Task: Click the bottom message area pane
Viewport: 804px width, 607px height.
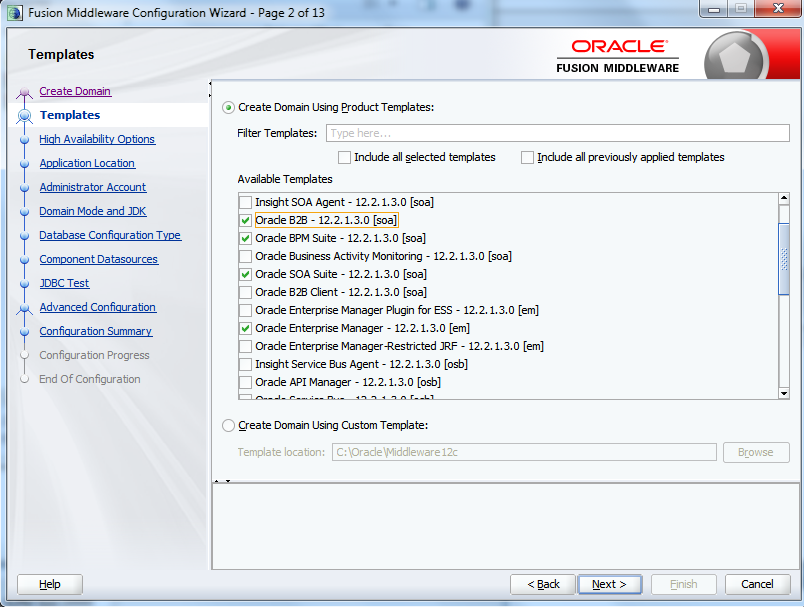Action: pyautogui.click(x=506, y=526)
